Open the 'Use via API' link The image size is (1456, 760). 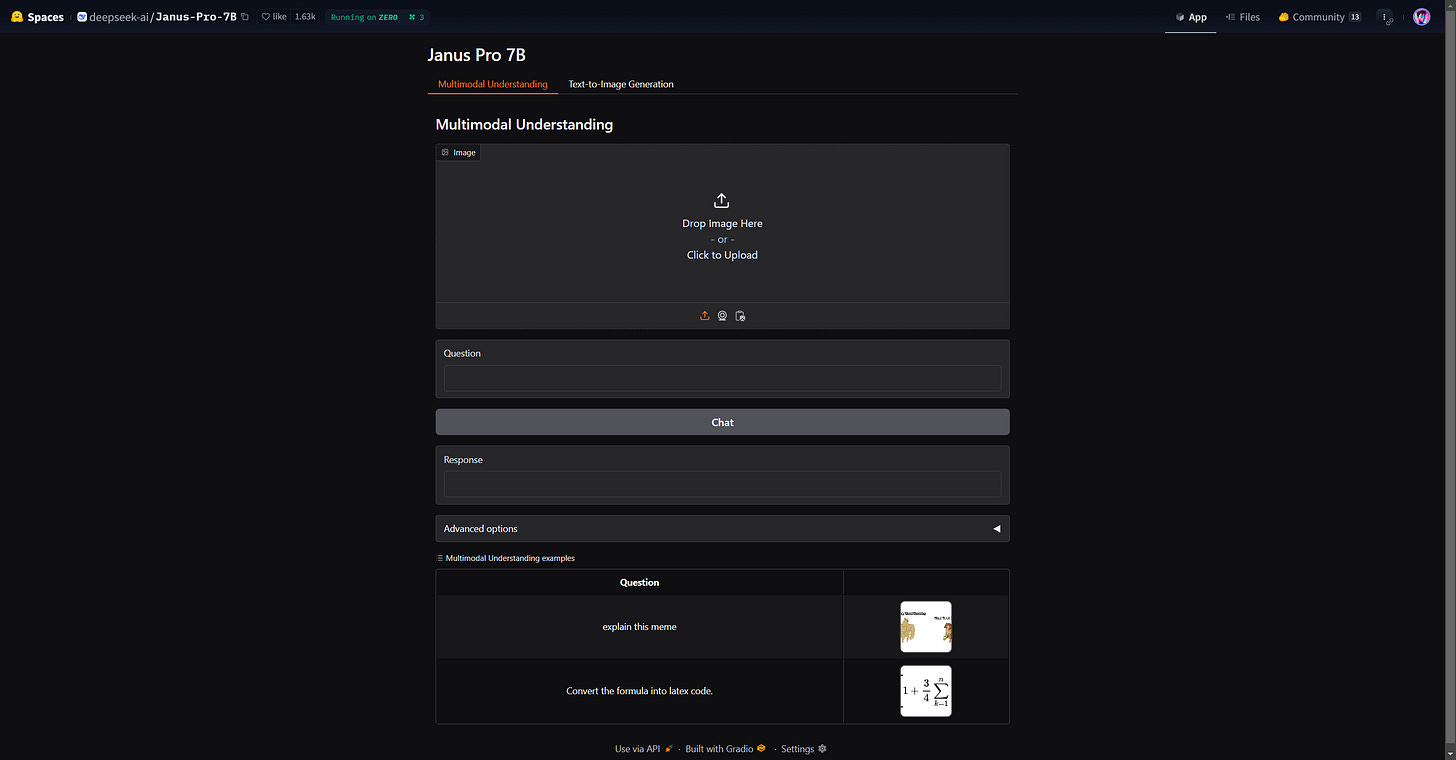(x=644, y=748)
